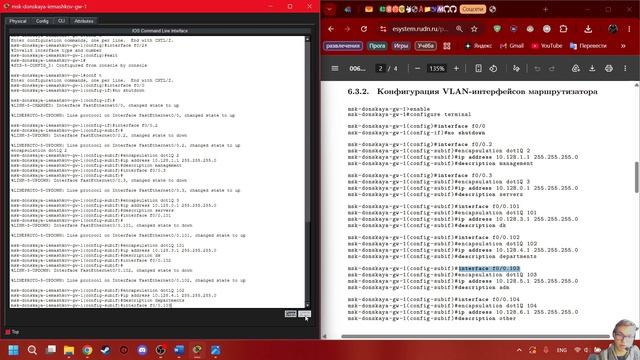Open the Перевести bookmark

click(x=588, y=46)
